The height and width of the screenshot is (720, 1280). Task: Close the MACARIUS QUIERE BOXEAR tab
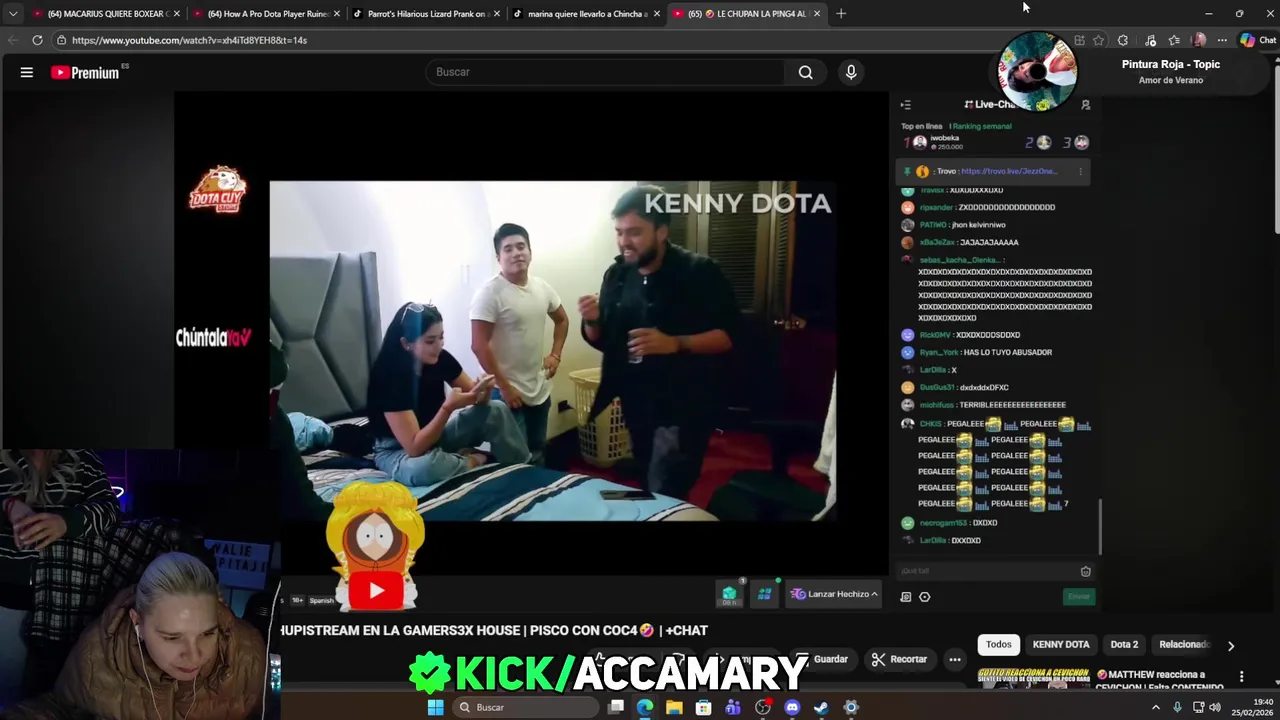(177, 14)
